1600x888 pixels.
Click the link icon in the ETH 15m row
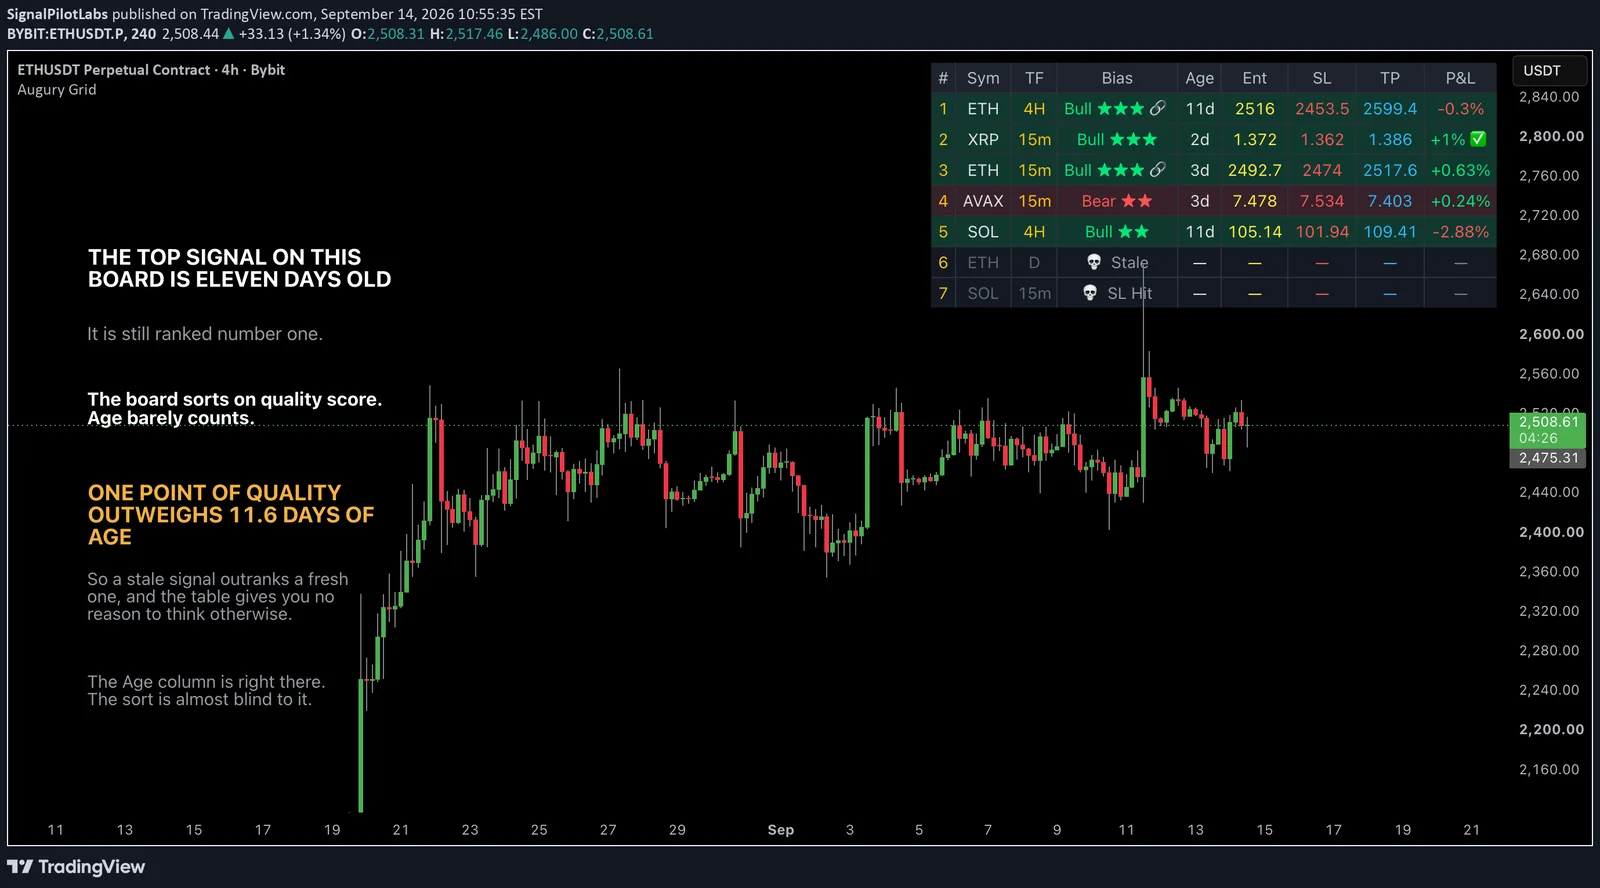point(1157,170)
